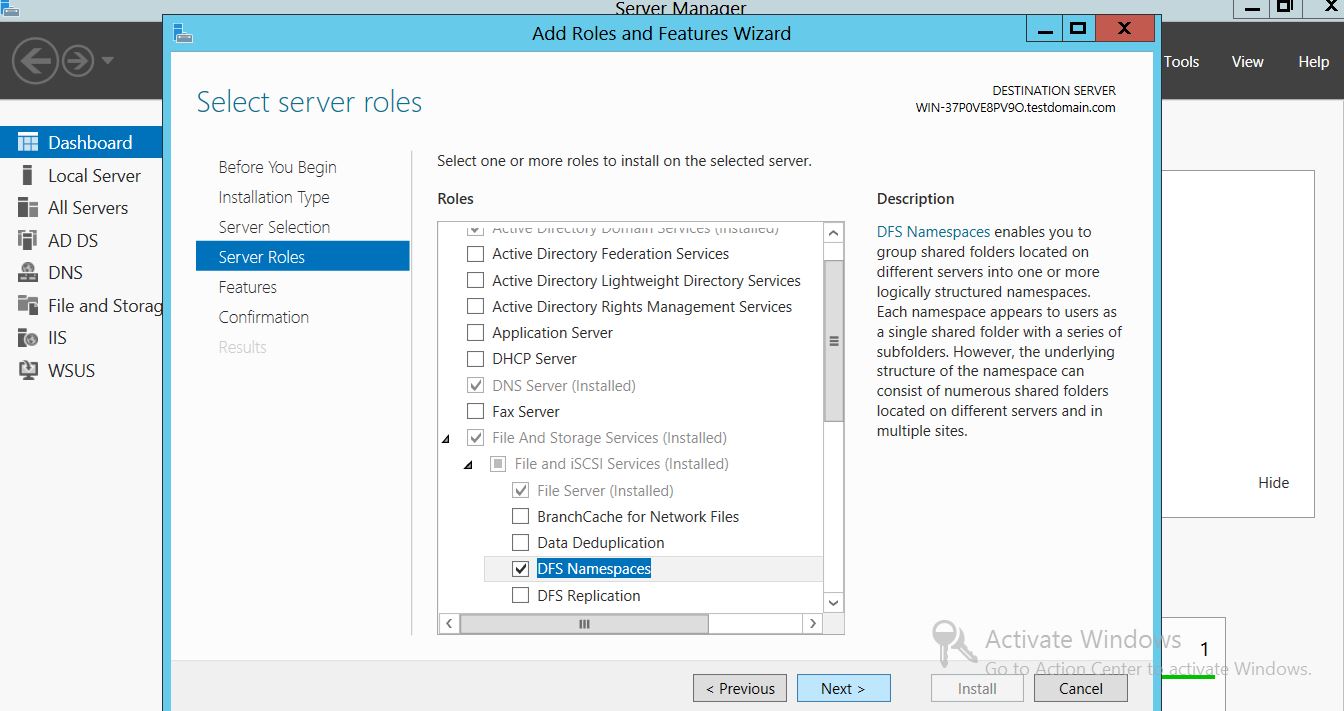This screenshot has width=1344, height=711.
Task: Click the Dashboard icon in sidebar
Action: (x=28, y=142)
